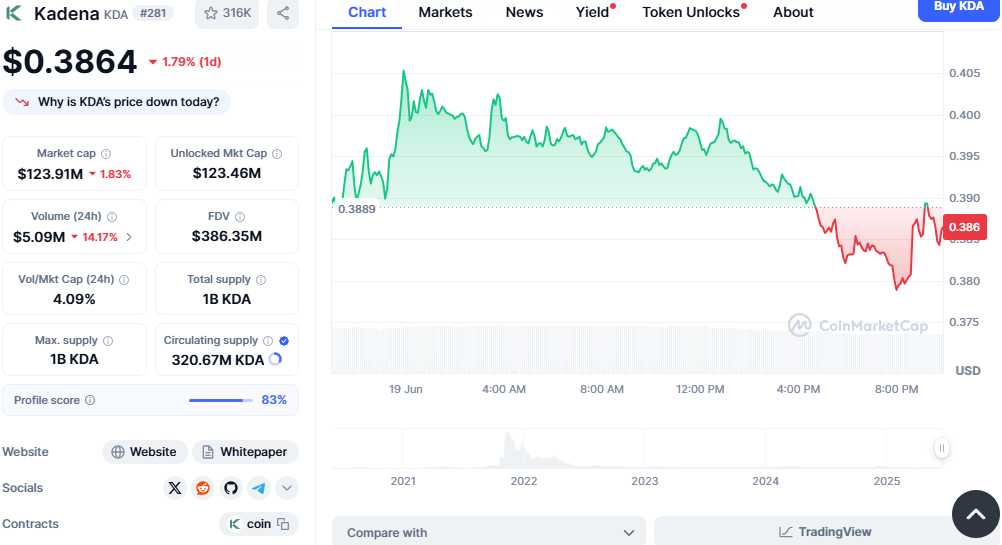The width and height of the screenshot is (1002, 545).
Task: Open the News tab
Action: tap(524, 13)
